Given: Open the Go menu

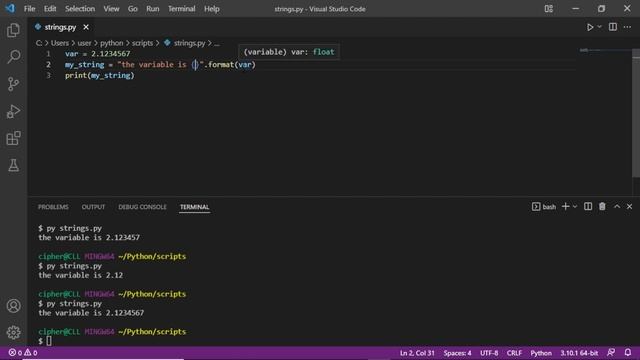Looking at the screenshot, I should pos(133,9).
